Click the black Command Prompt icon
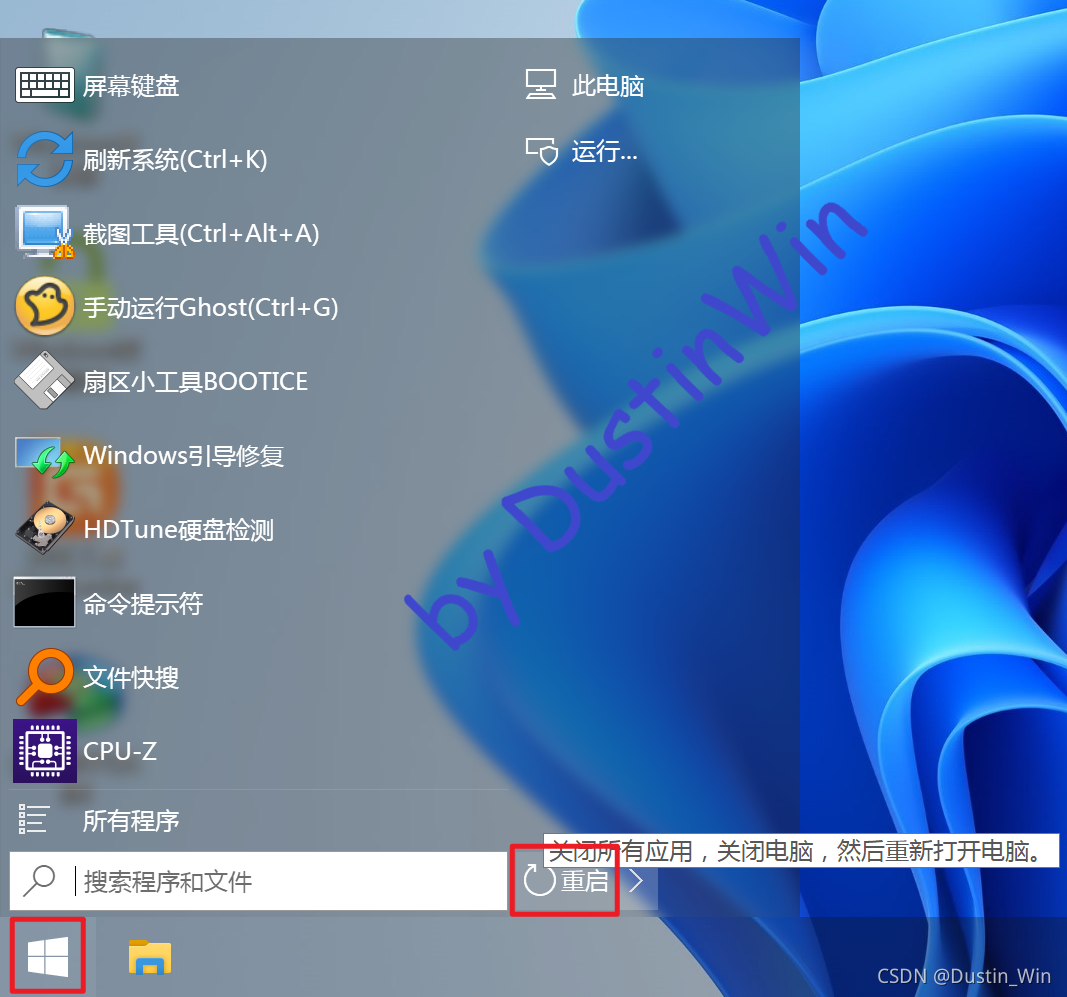This screenshot has width=1067, height=997. (x=44, y=602)
